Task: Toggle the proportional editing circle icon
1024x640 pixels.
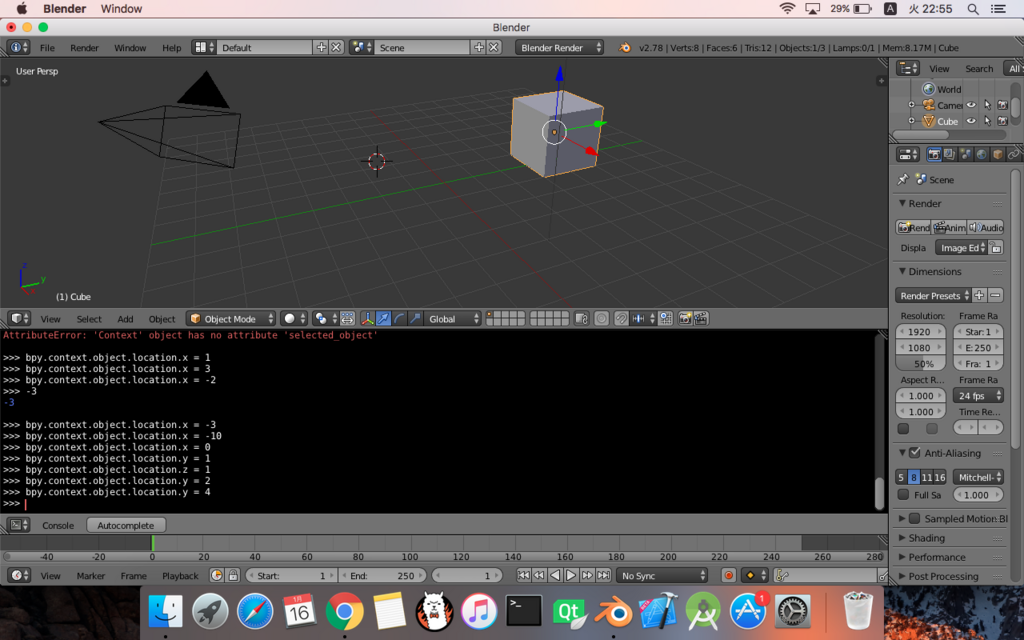Action: coord(601,319)
